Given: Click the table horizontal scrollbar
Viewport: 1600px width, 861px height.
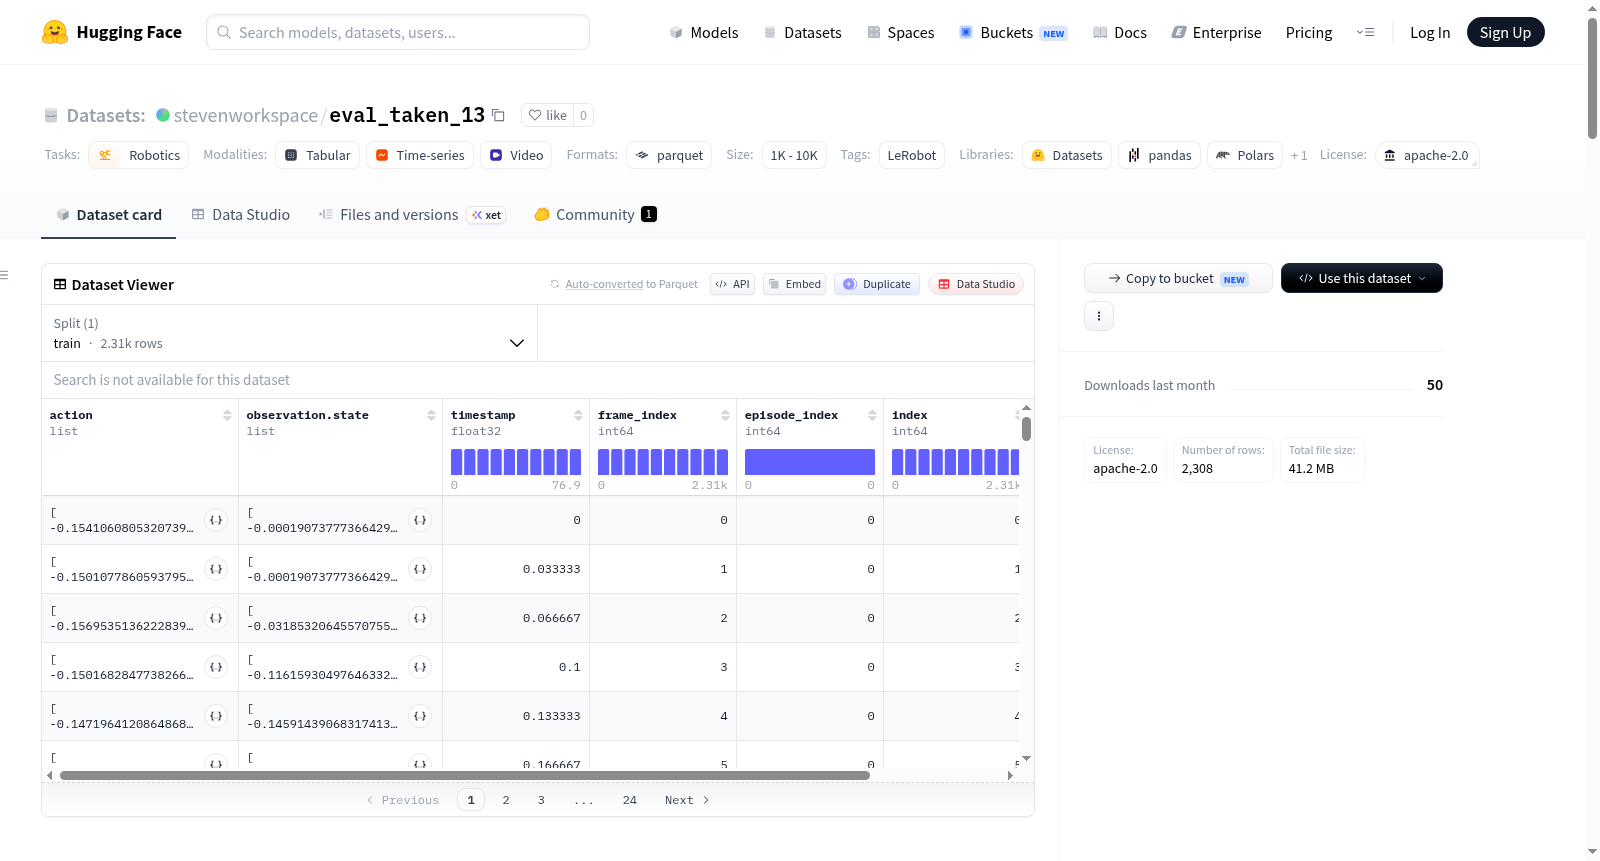Looking at the screenshot, I should 465,775.
